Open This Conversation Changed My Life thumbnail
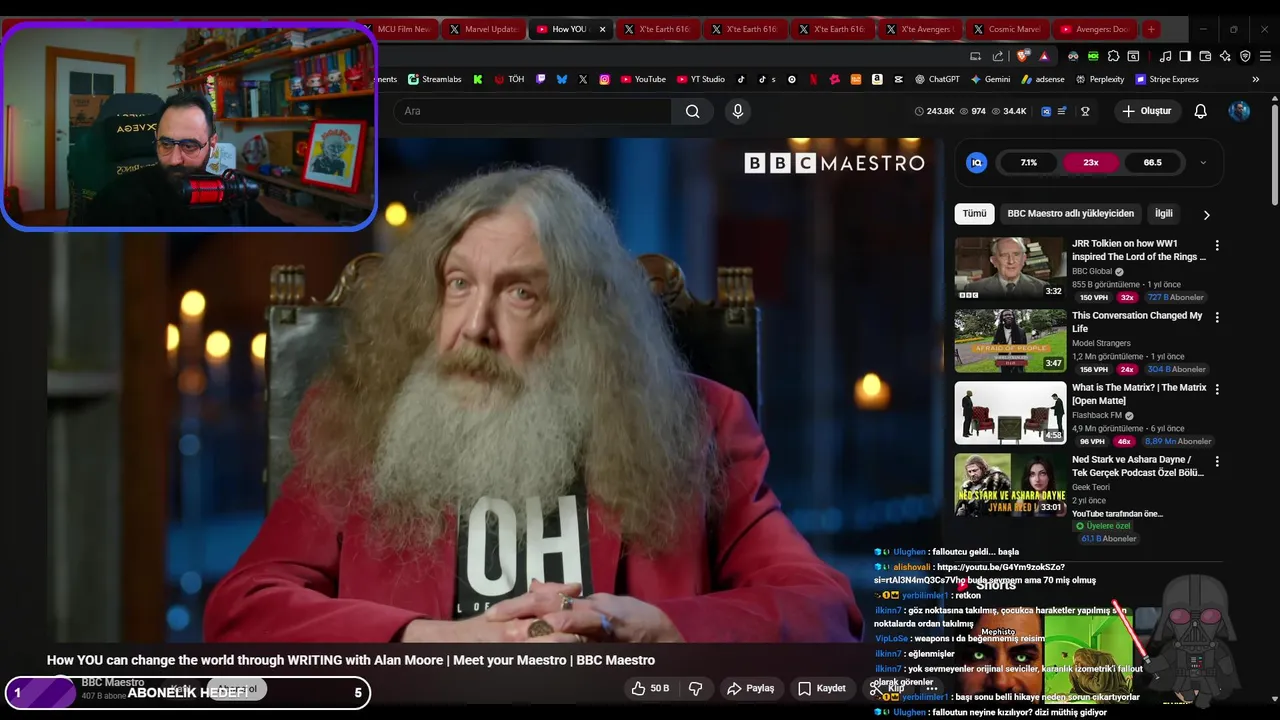Screen dimensions: 1280x720 tap(1010, 340)
